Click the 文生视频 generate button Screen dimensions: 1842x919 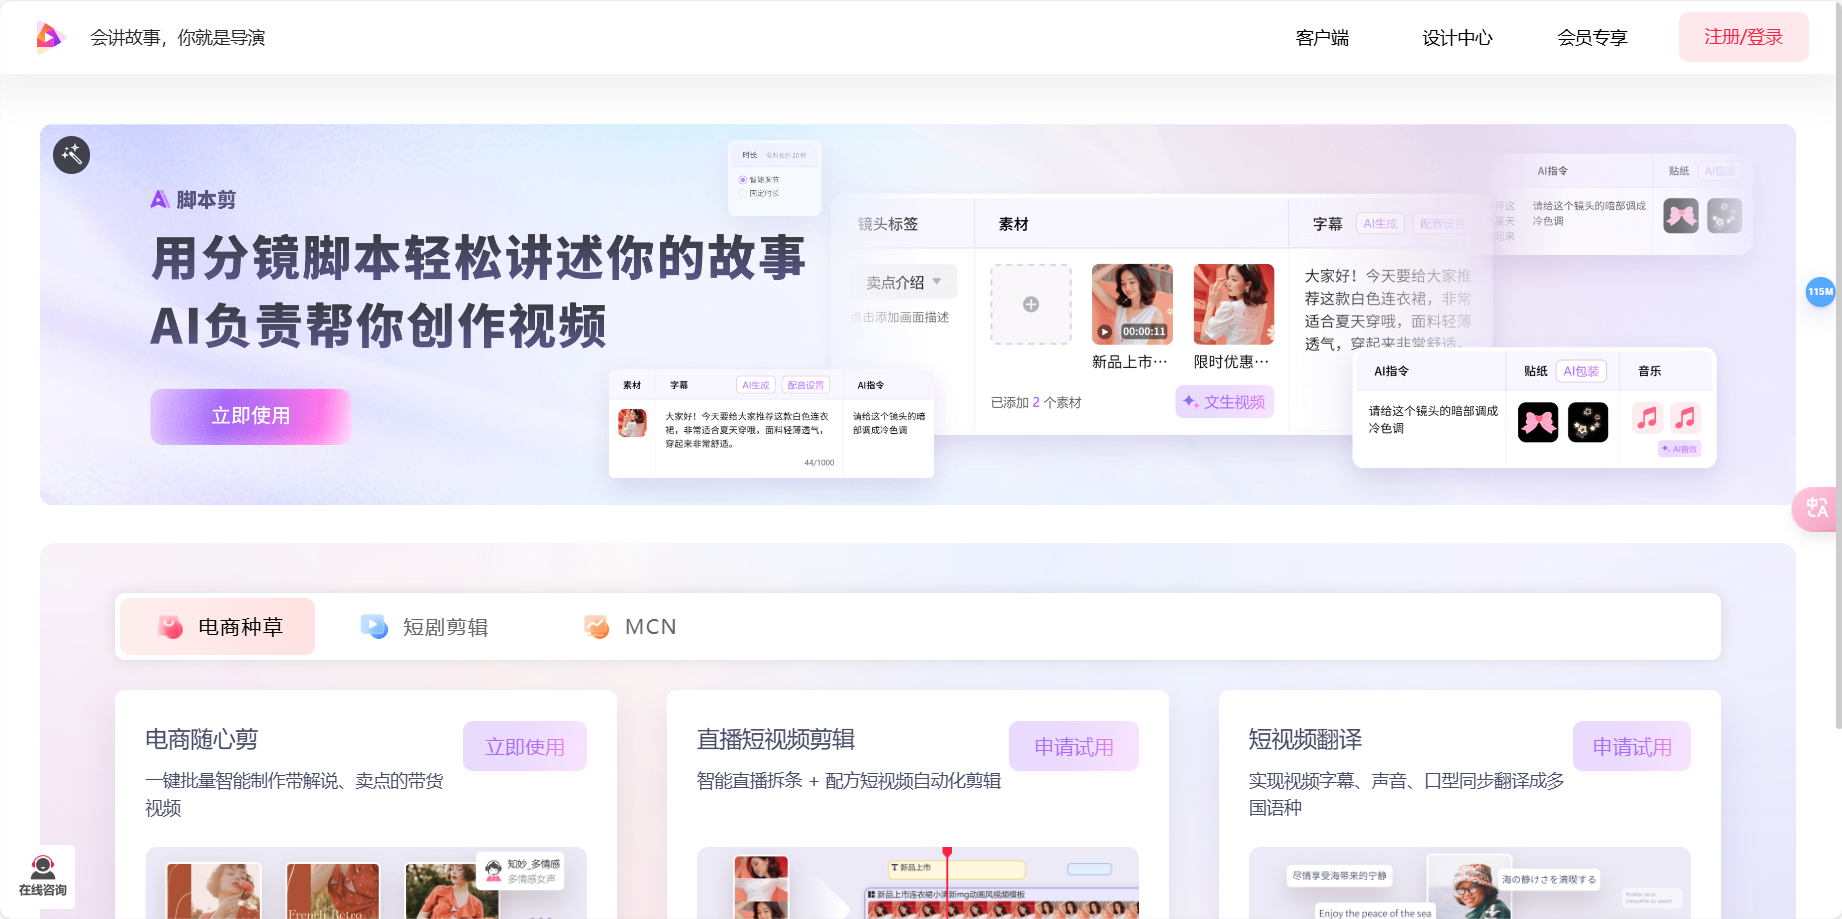coord(1224,402)
